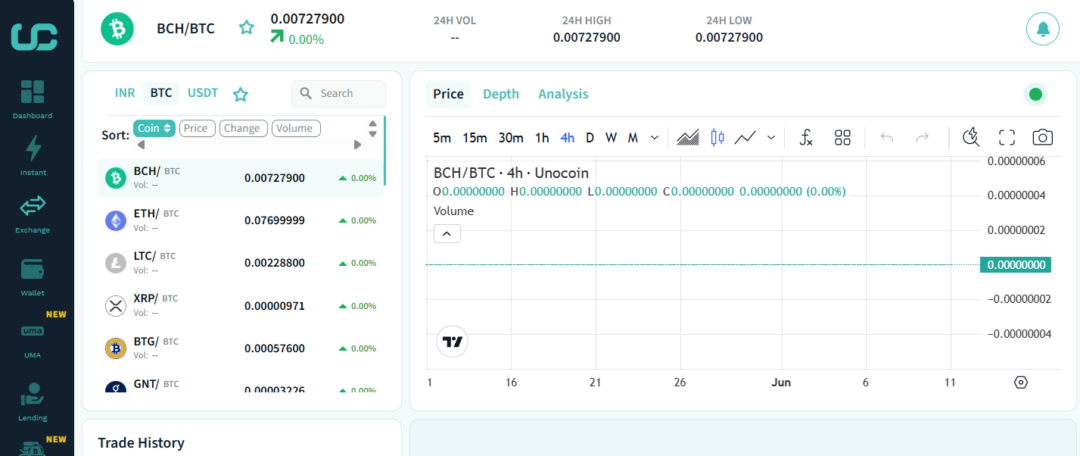The width and height of the screenshot is (1080, 456).
Task: Open chart settings hexagon icon
Action: (x=1021, y=382)
